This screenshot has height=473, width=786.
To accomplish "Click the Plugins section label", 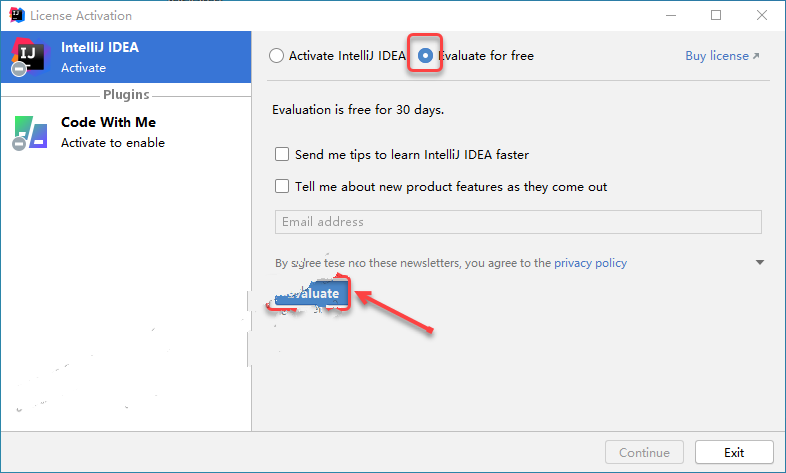I will [x=126, y=95].
